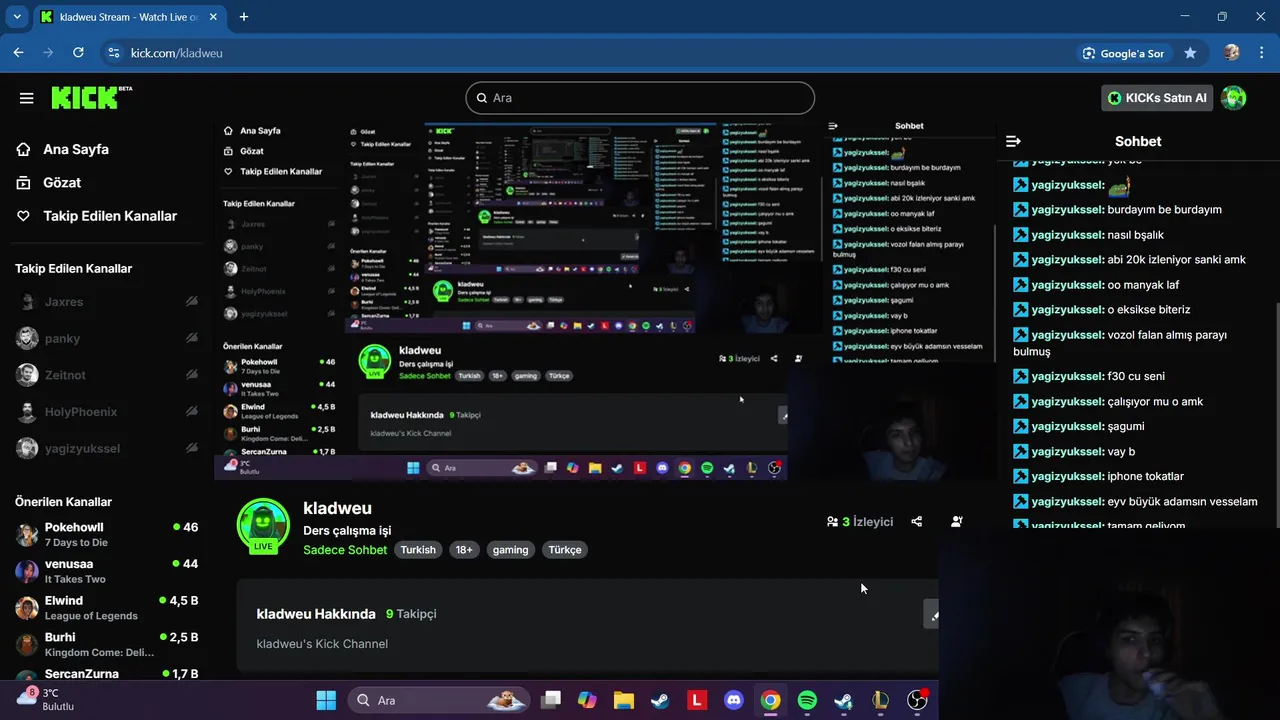Open File Explorer from the taskbar

click(x=623, y=700)
